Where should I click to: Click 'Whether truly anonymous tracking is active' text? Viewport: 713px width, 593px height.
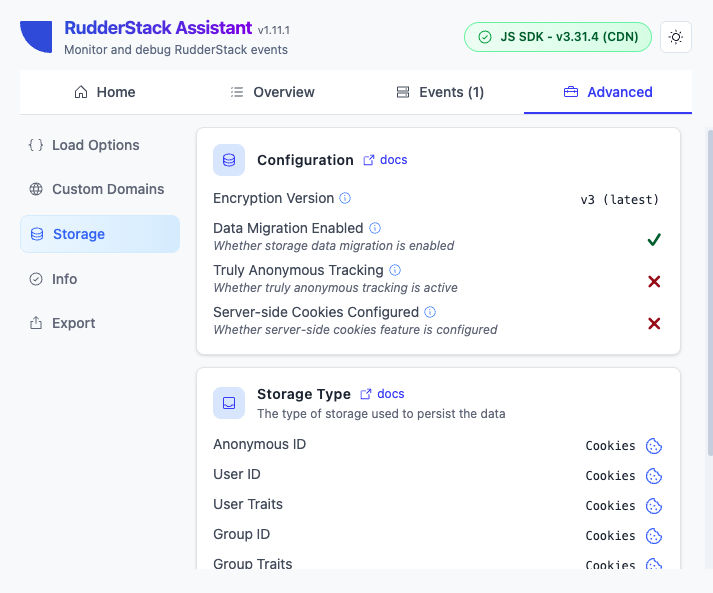[335, 288]
